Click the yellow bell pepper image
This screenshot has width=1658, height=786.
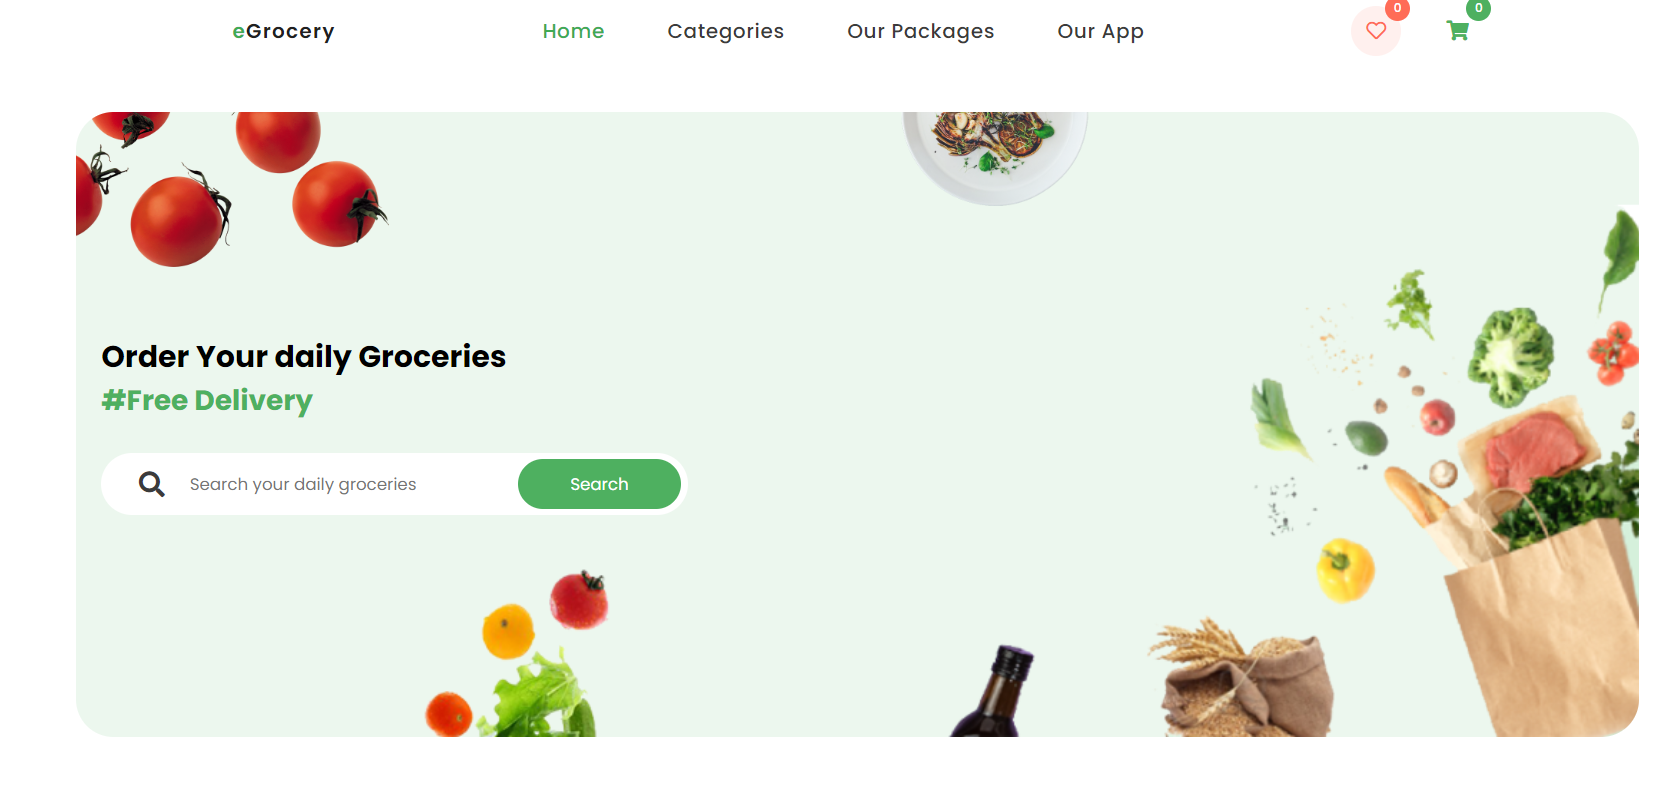tap(1345, 570)
